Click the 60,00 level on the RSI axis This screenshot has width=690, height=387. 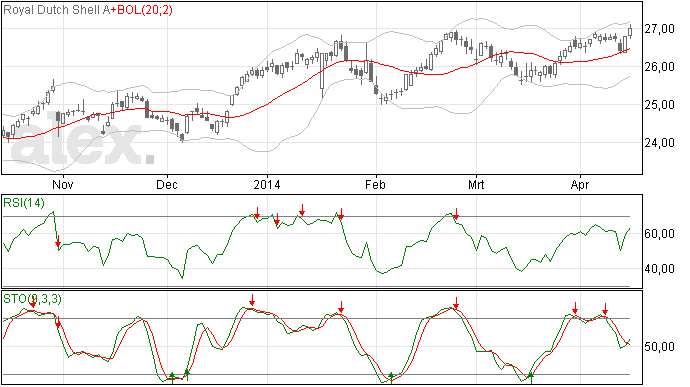click(x=659, y=234)
